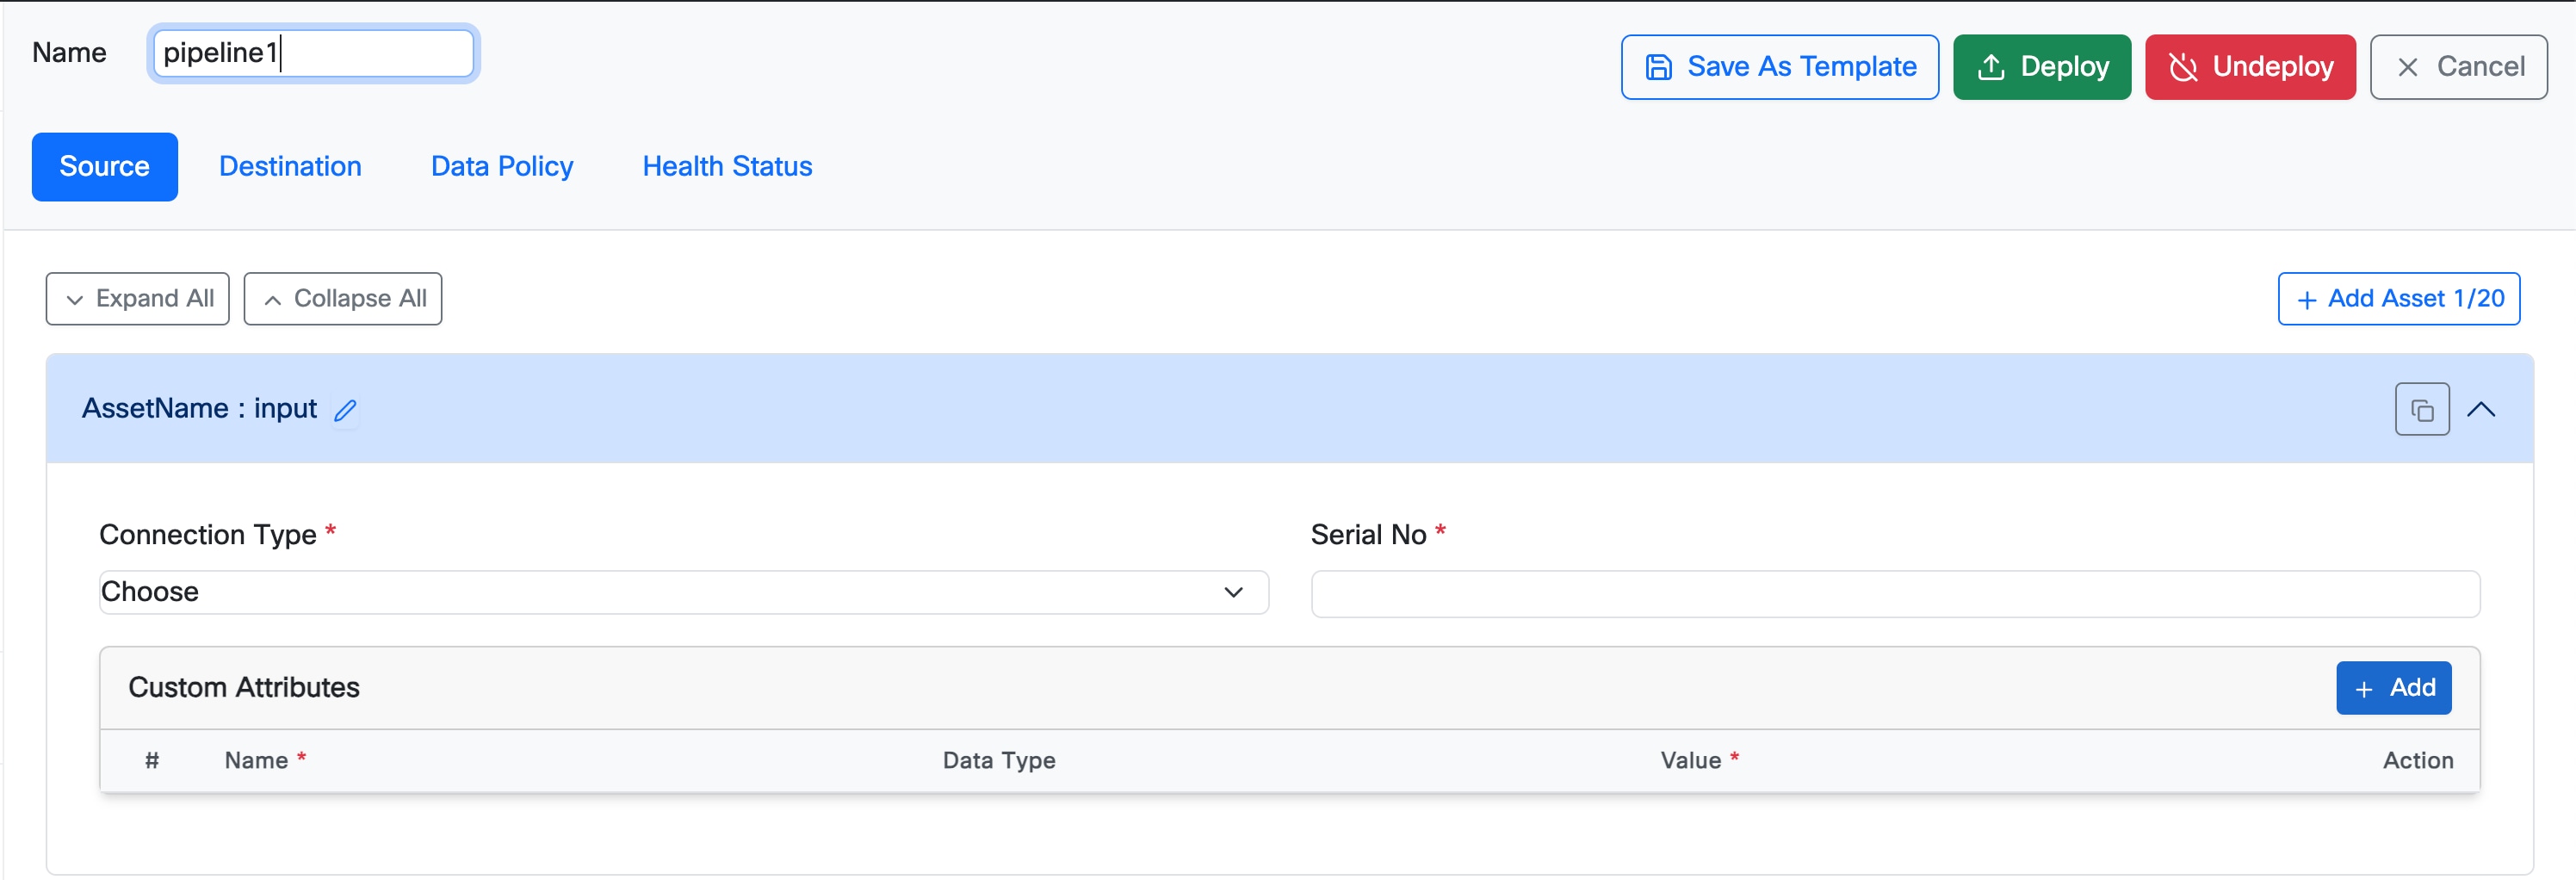Viewport: 2576px width, 880px height.
Task: Click Save As Template button
Action: [1779, 67]
